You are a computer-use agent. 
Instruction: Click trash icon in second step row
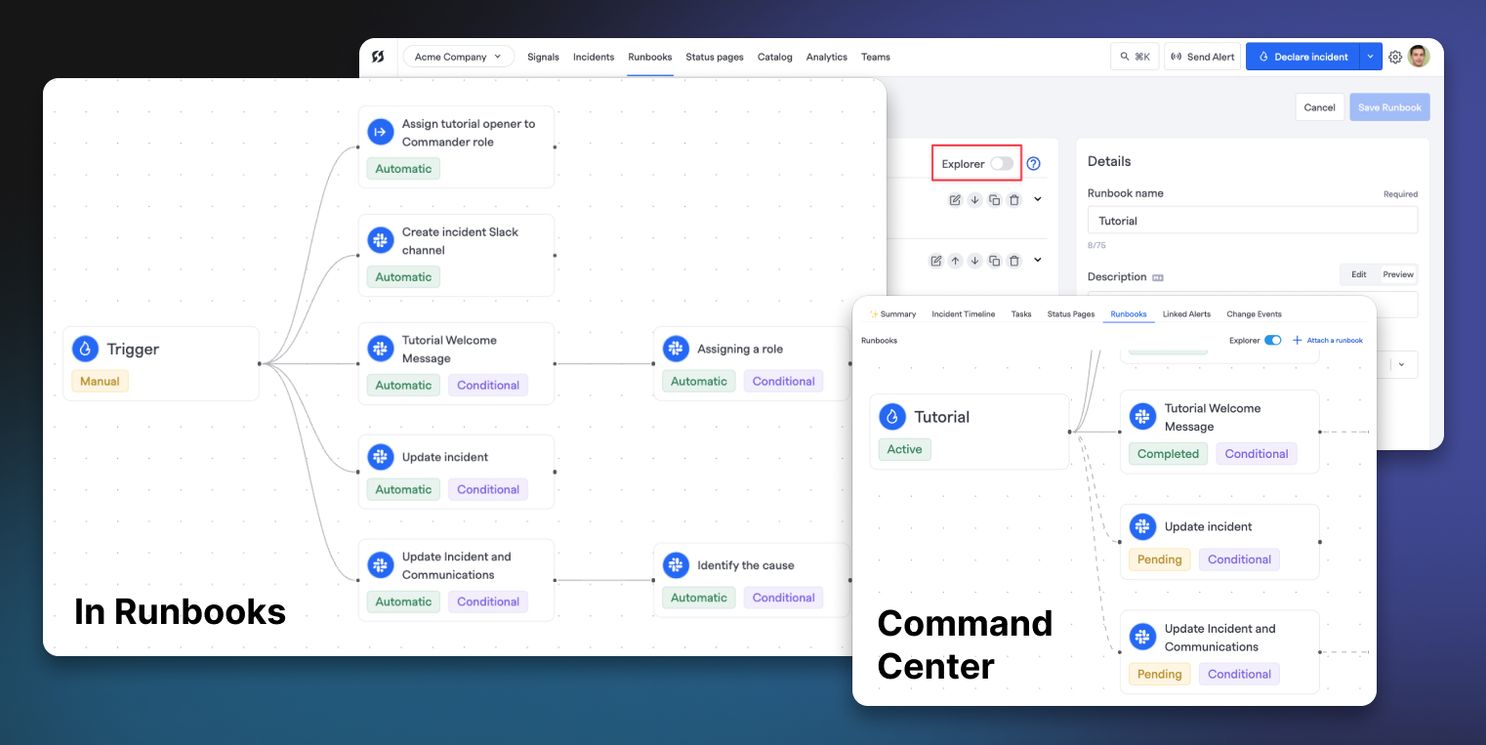pyautogui.click(x=1014, y=261)
